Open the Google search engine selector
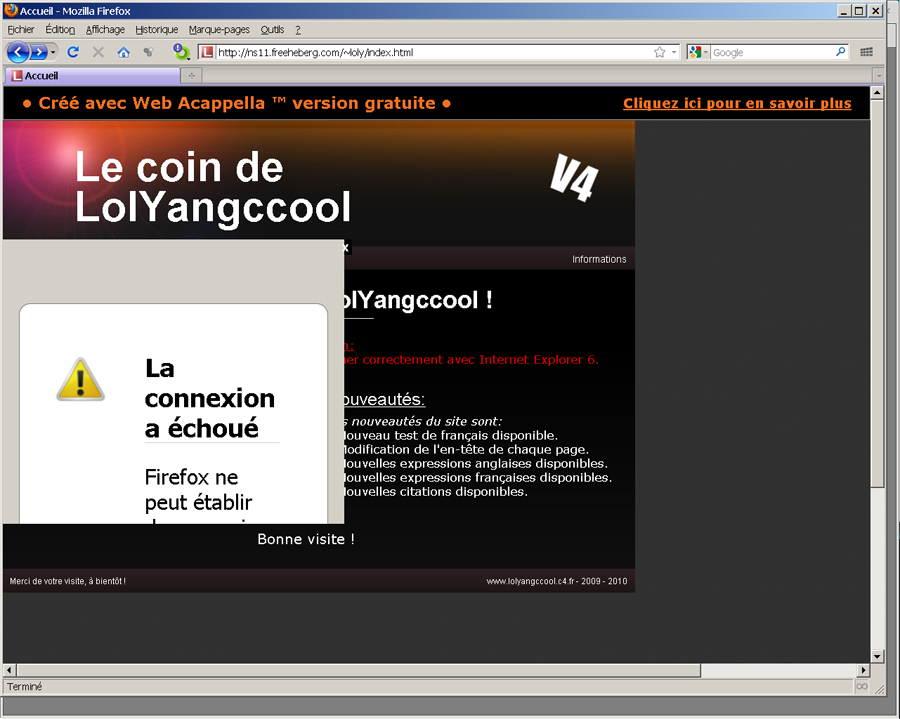Viewport: 900px width, 719px height. (x=699, y=52)
